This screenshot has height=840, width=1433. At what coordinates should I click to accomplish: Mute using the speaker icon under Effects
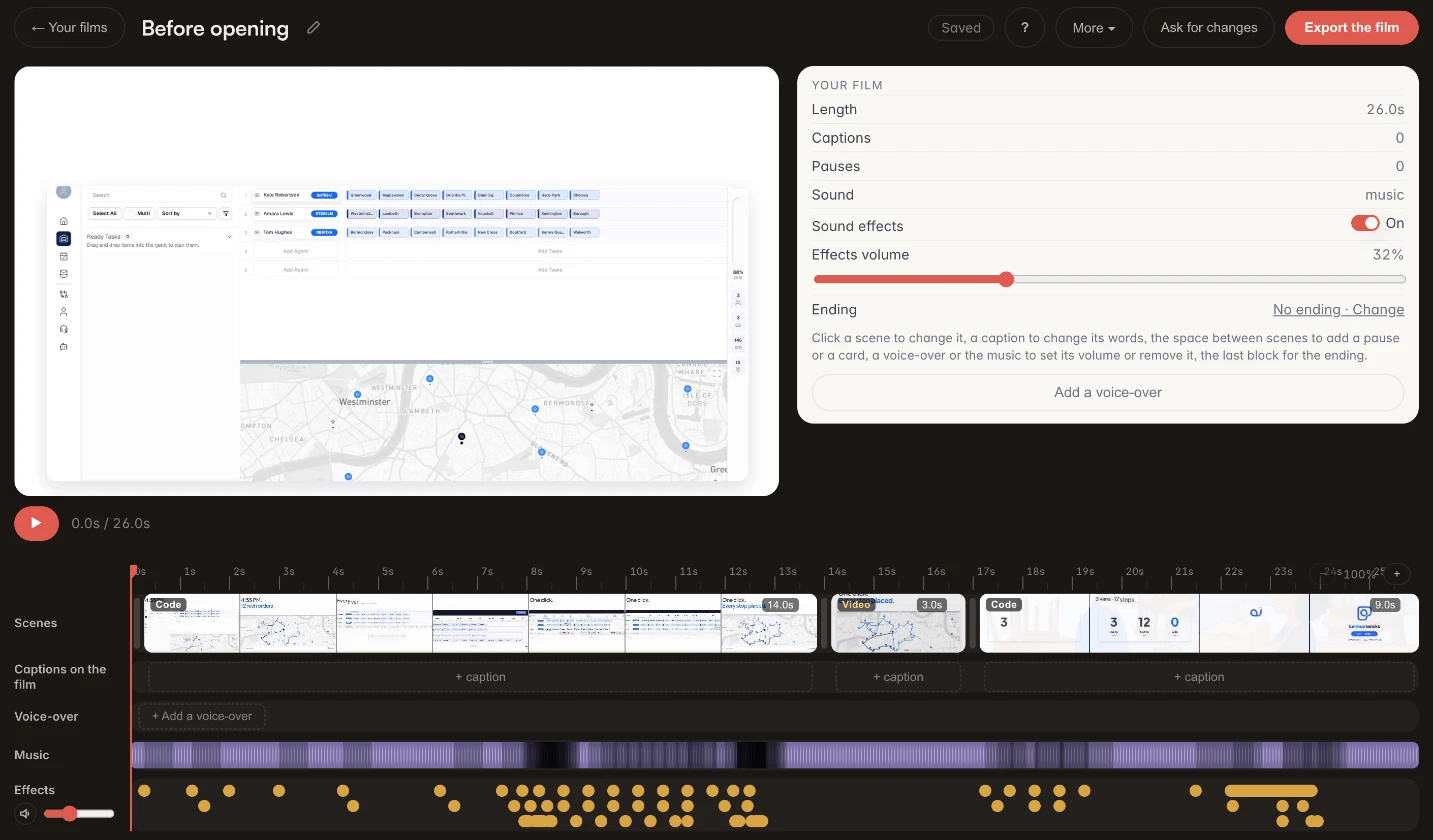25,814
